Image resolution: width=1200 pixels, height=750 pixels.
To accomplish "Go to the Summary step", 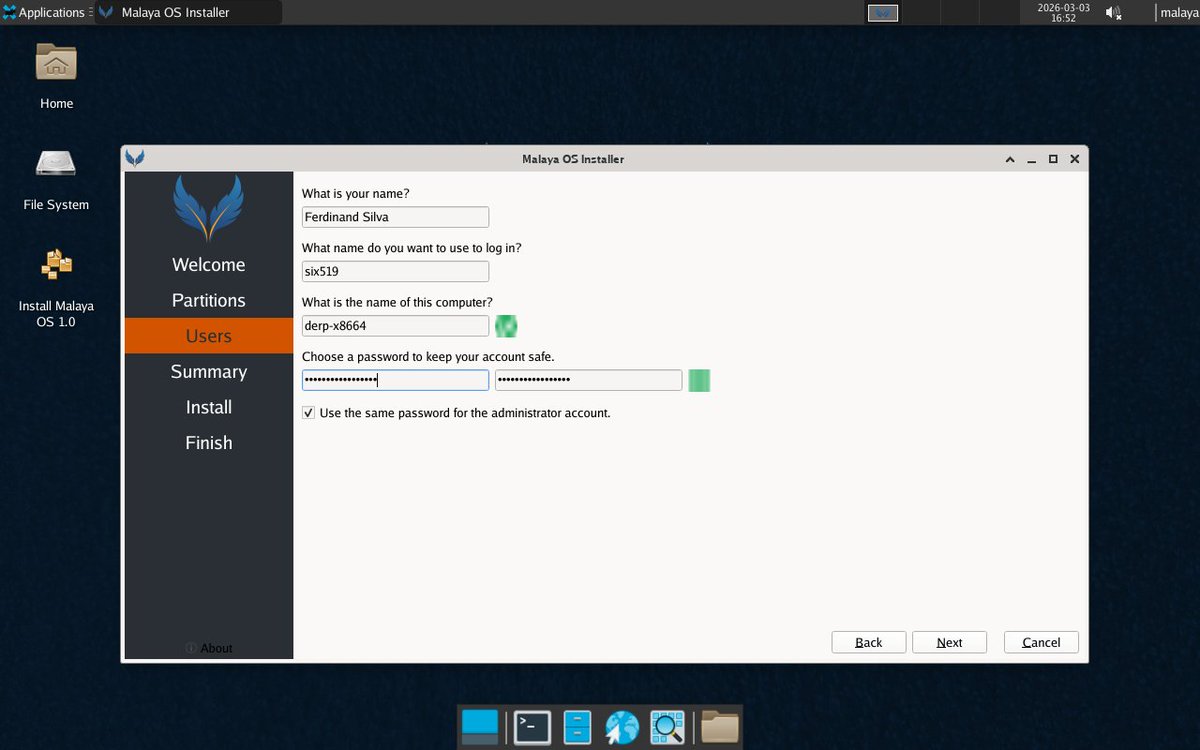I will click(x=208, y=371).
